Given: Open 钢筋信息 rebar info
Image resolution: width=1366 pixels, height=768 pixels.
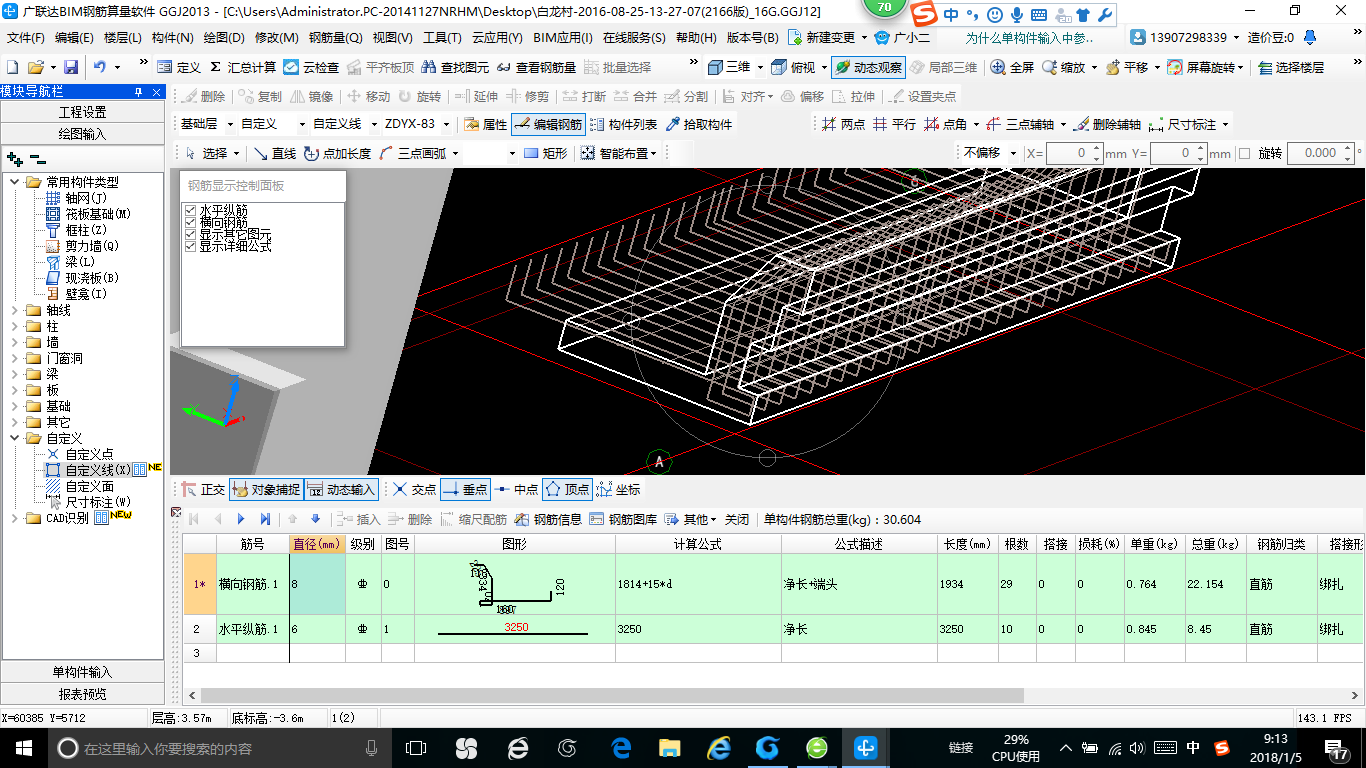Looking at the screenshot, I should coord(548,519).
